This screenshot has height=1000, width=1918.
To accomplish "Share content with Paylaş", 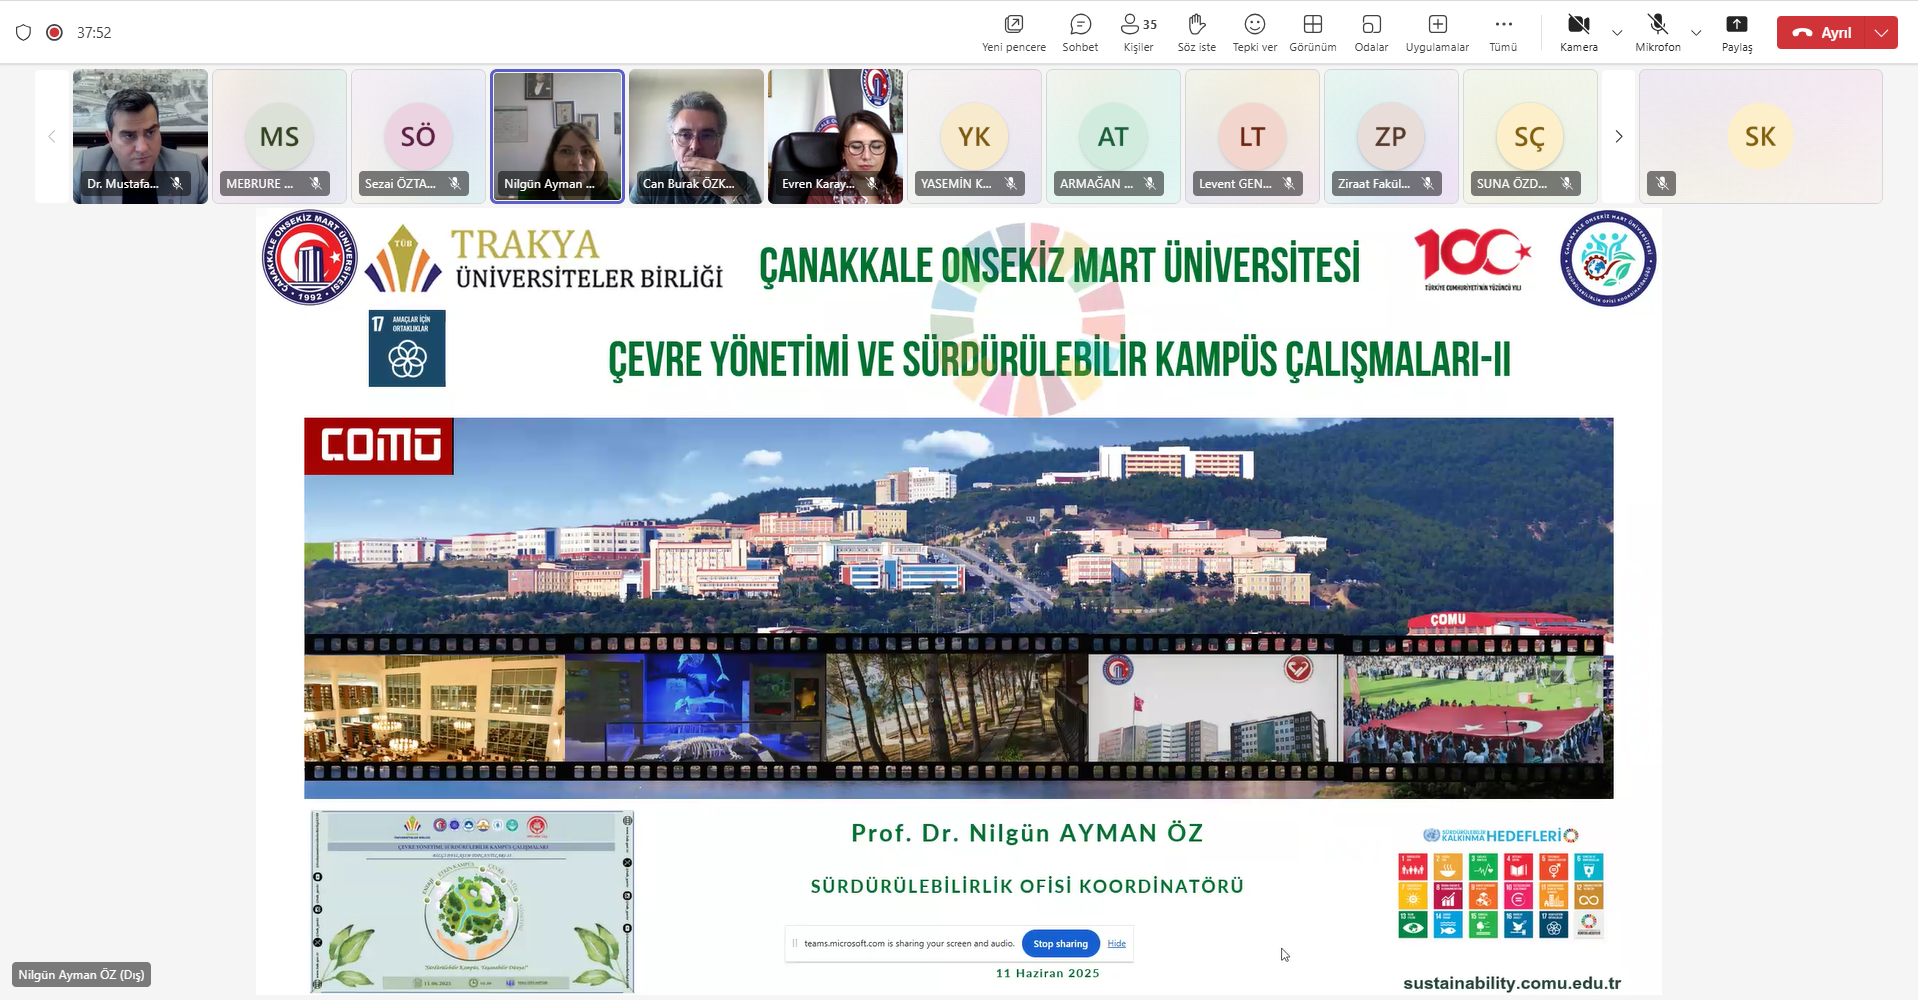I will 1737,32.
